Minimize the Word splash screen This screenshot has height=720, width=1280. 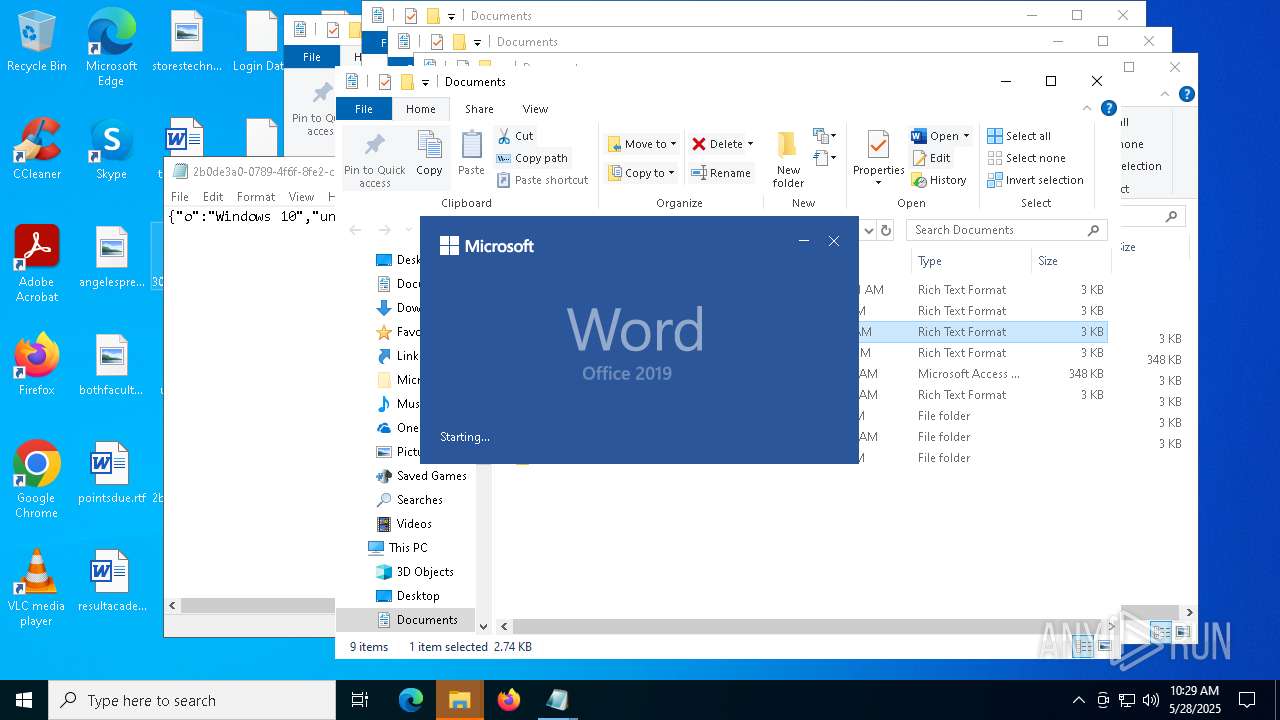(804, 241)
